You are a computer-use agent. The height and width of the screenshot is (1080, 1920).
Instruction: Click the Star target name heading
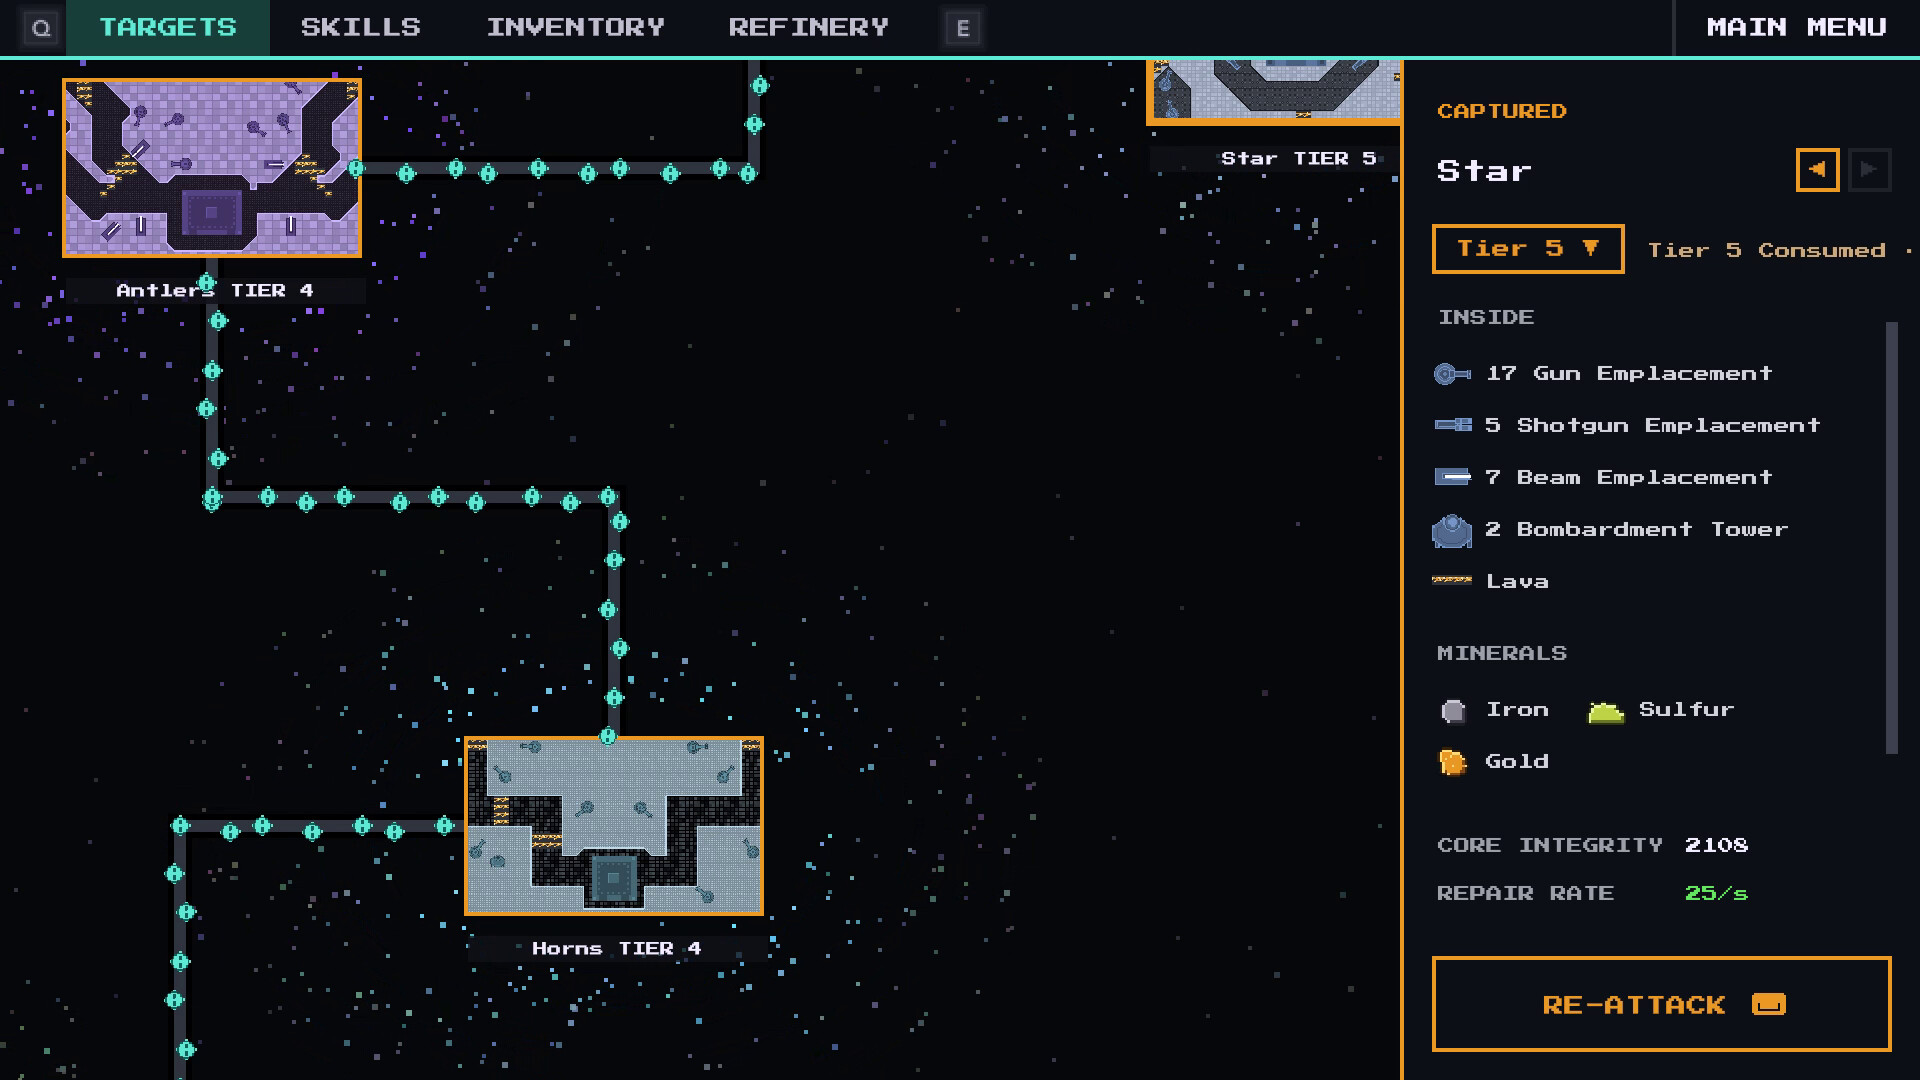pyautogui.click(x=1484, y=171)
